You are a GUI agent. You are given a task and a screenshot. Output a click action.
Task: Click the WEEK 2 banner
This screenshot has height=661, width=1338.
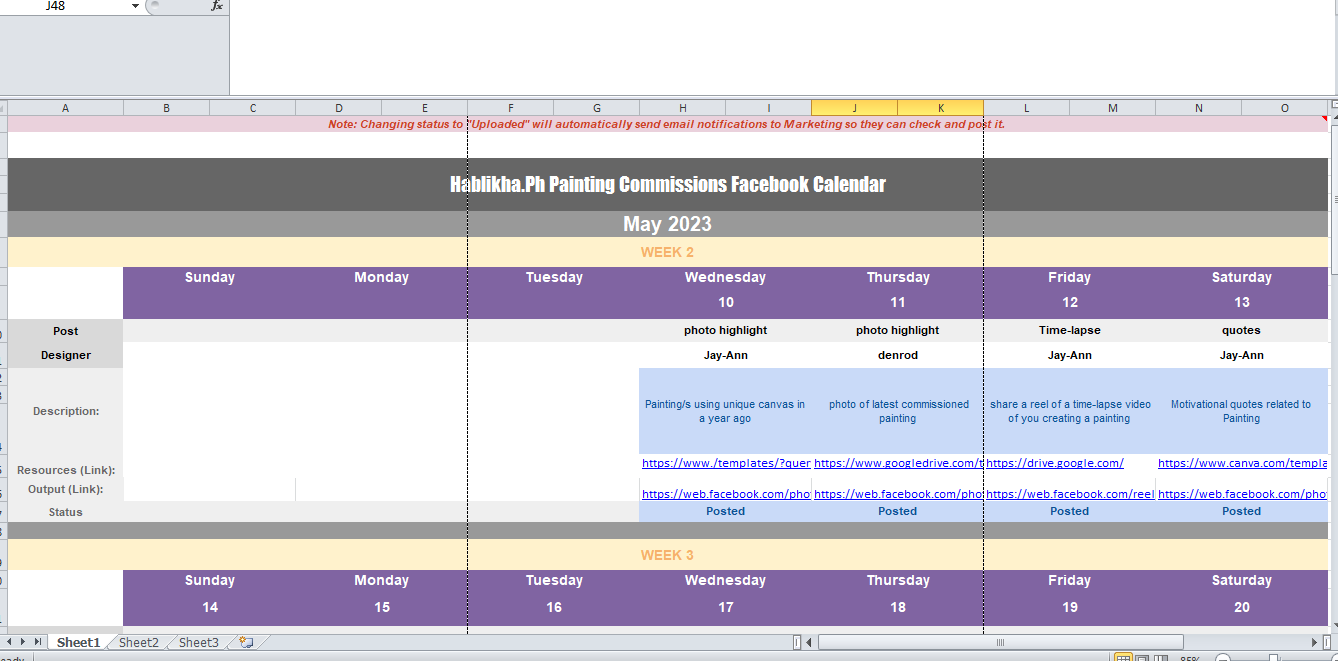click(667, 252)
